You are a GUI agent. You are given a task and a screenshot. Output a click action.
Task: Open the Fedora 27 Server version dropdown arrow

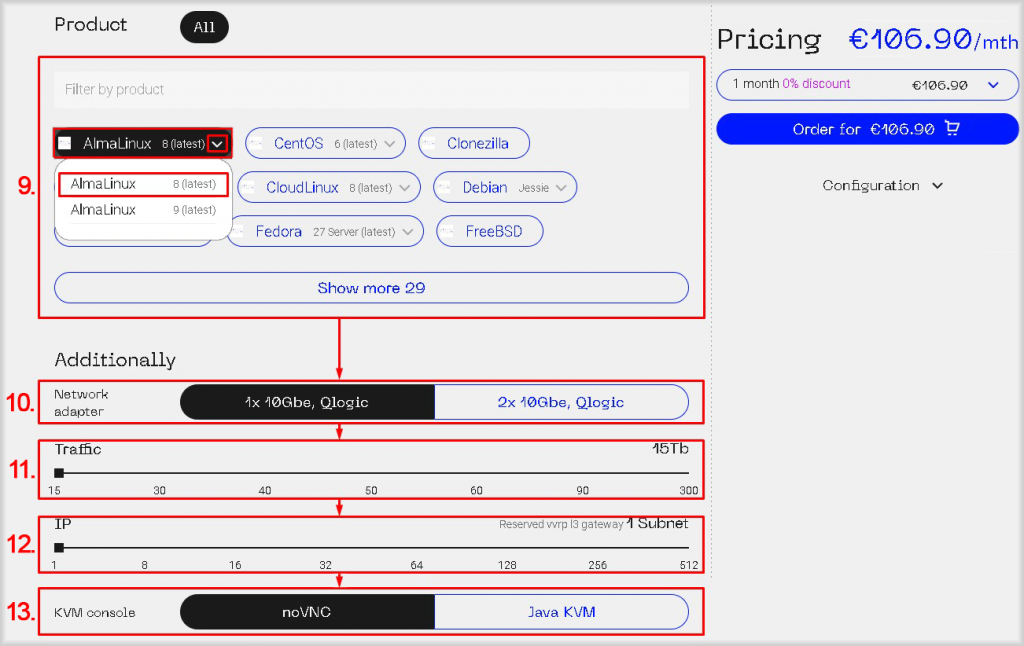tap(408, 231)
